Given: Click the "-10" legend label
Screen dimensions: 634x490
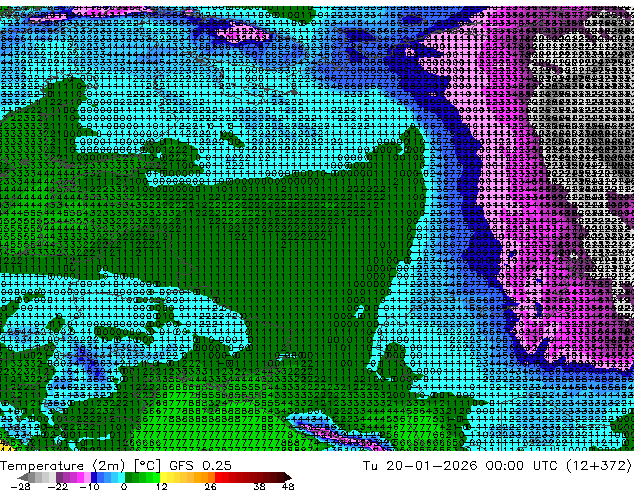Looking at the screenshot, I should (89, 486).
